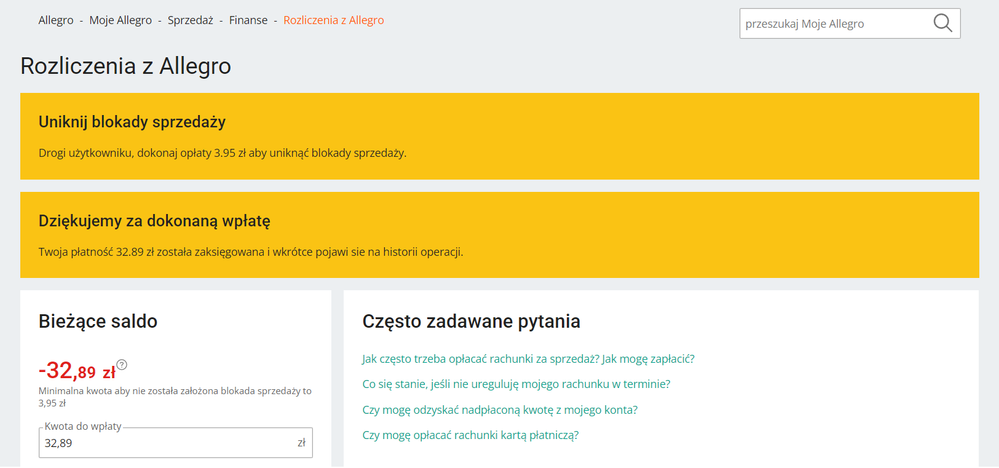Click the text asking for a 3.95 zł payment
The image size is (999, 468).
[x=222, y=153]
